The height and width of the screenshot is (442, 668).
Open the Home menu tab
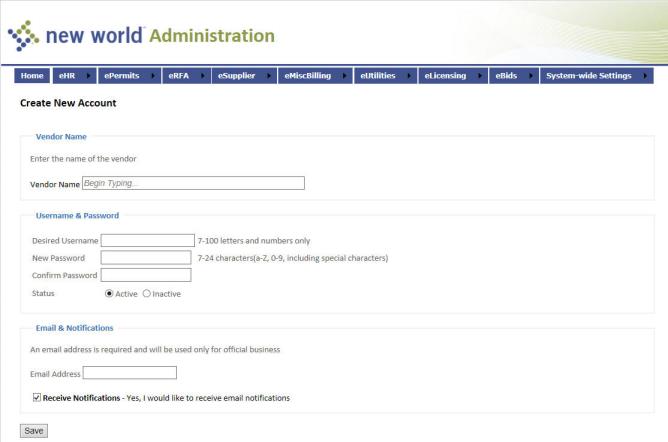[33, 76]
